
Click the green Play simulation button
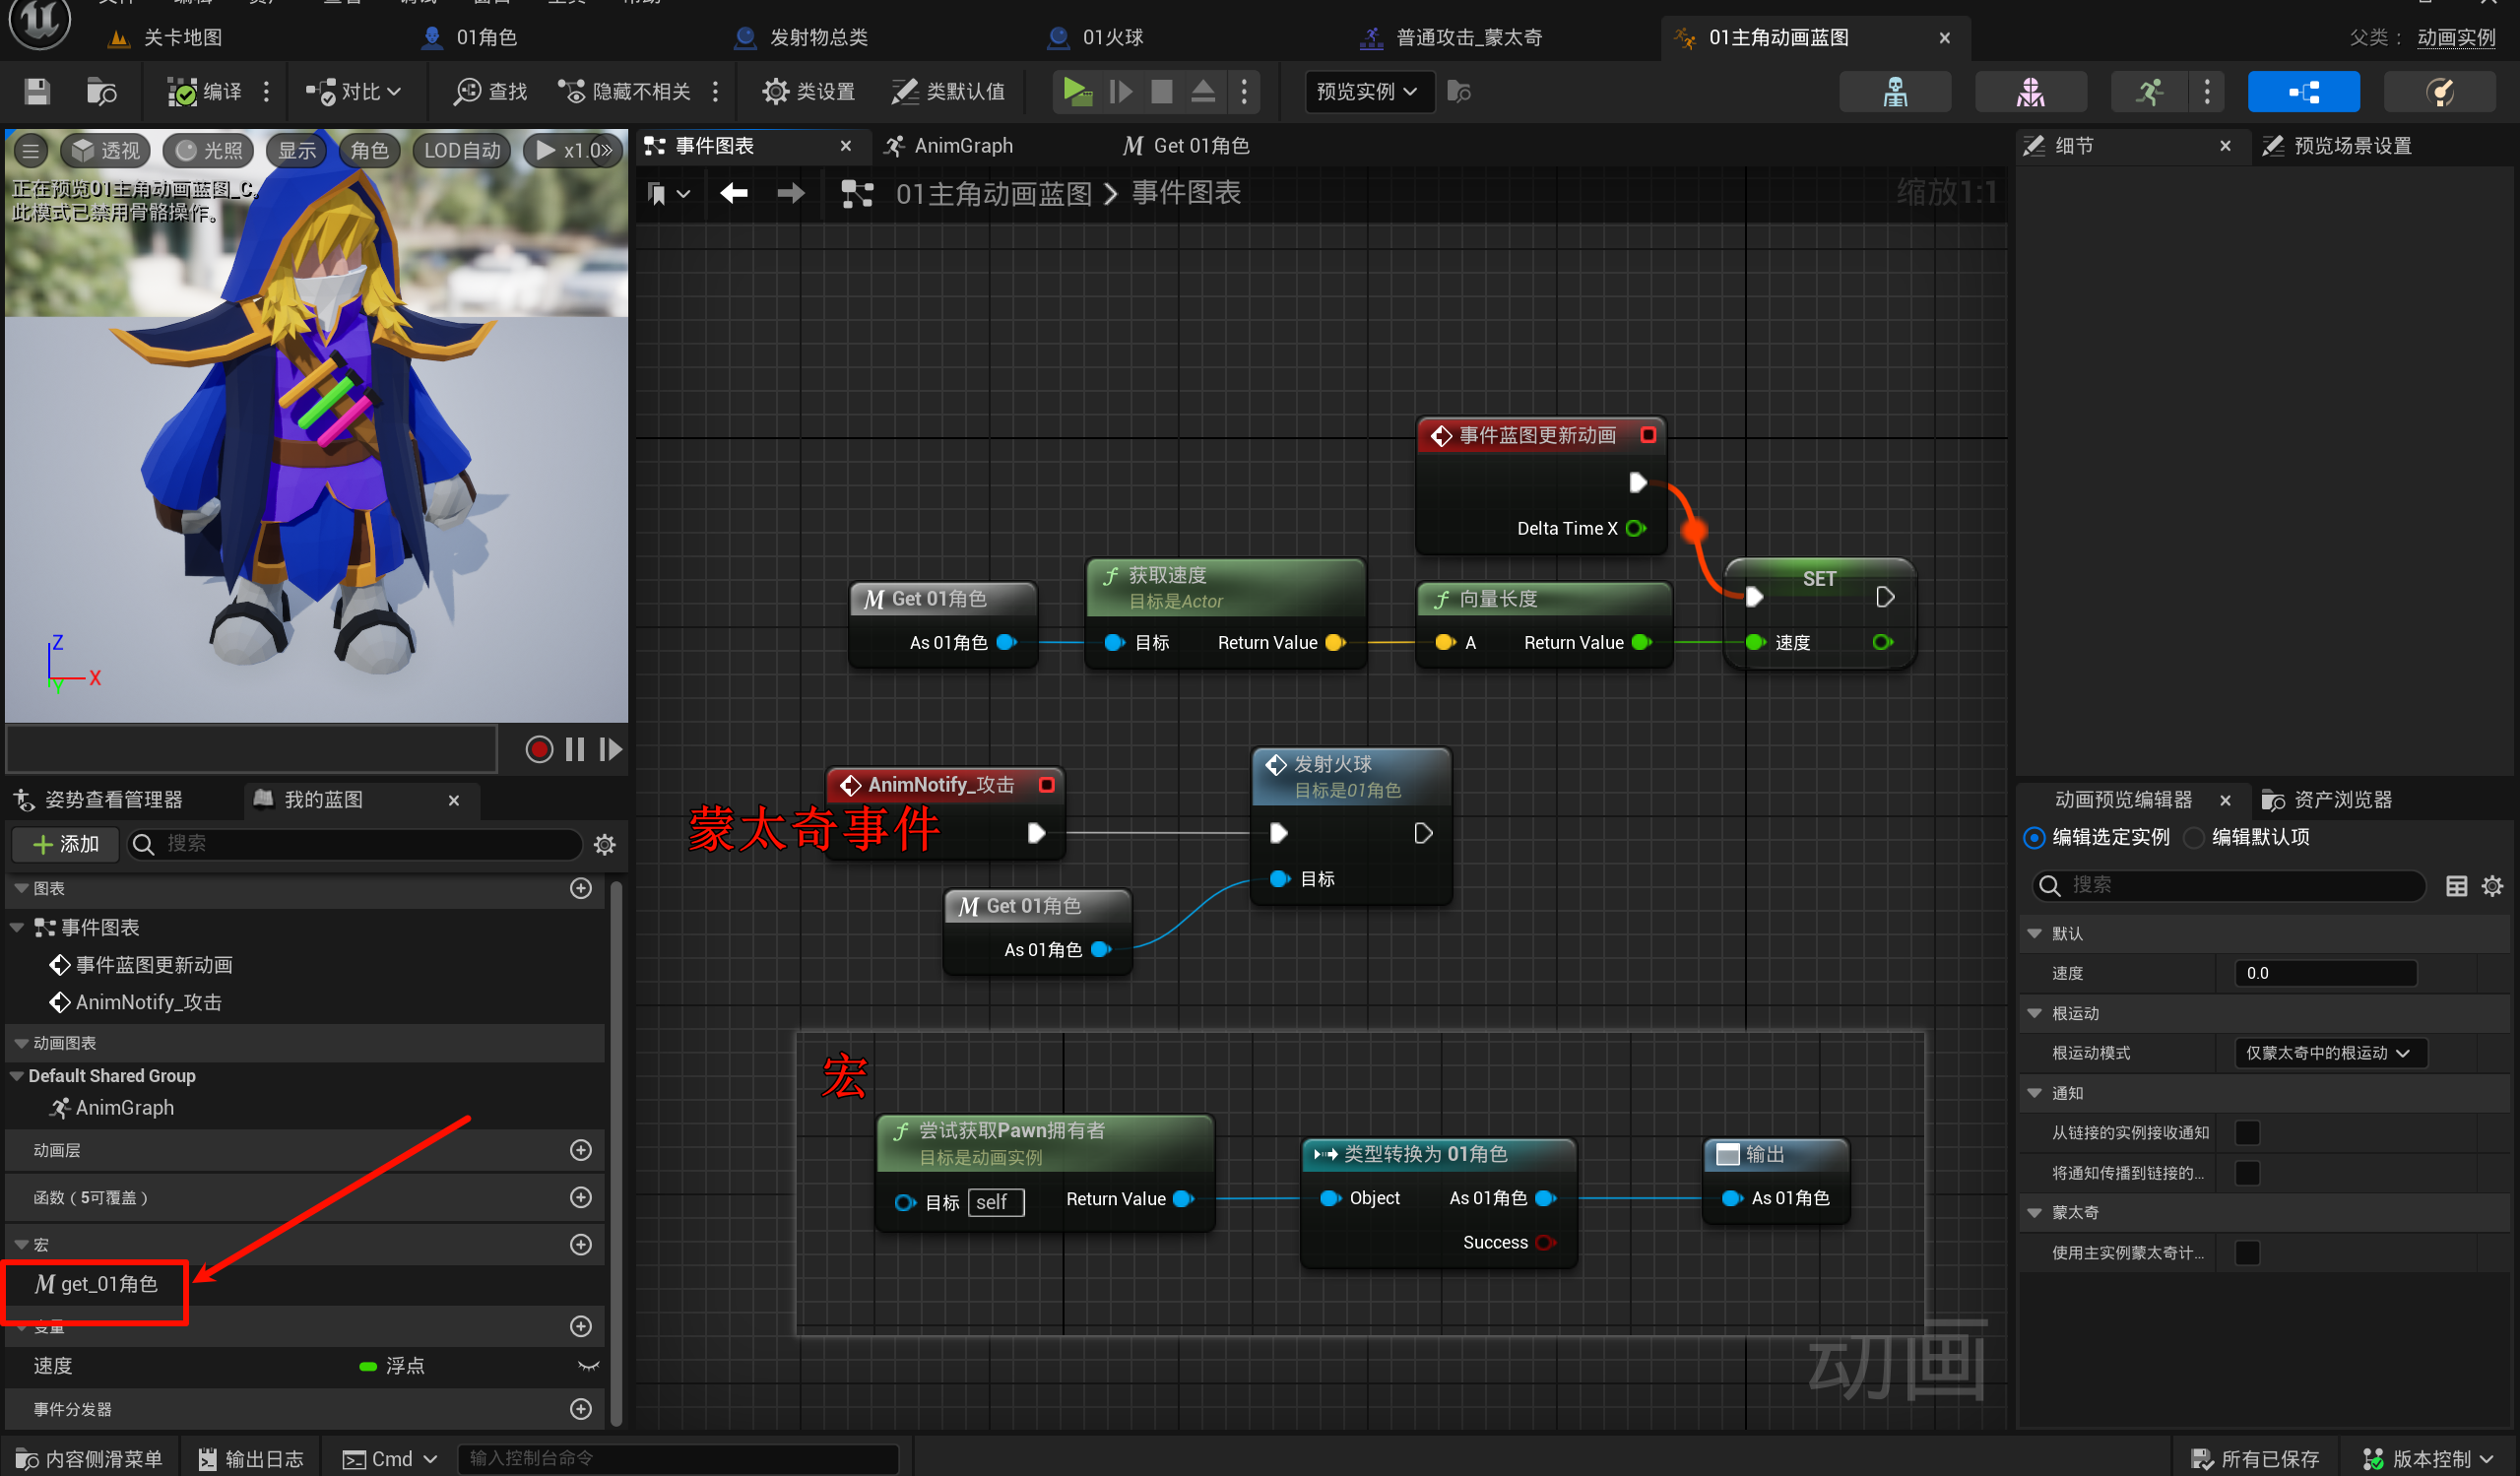coord(1076,92)
